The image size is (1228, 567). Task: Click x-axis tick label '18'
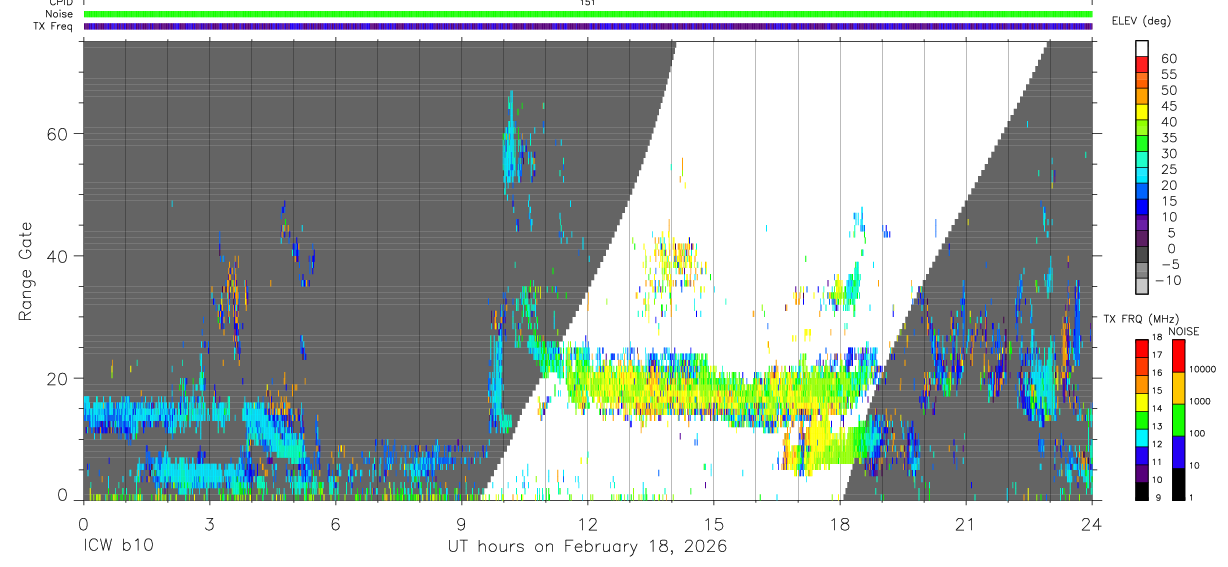[x=839, y=523]
